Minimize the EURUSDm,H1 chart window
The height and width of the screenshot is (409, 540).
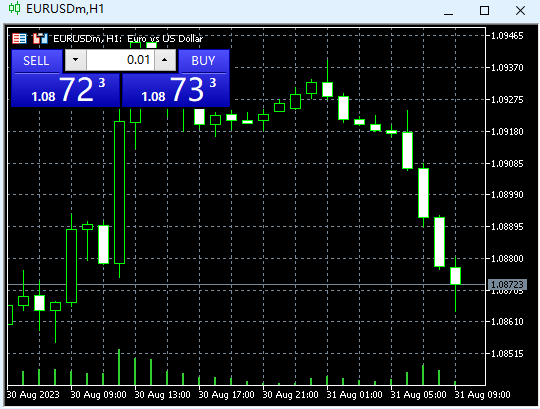tap(448, 10)
